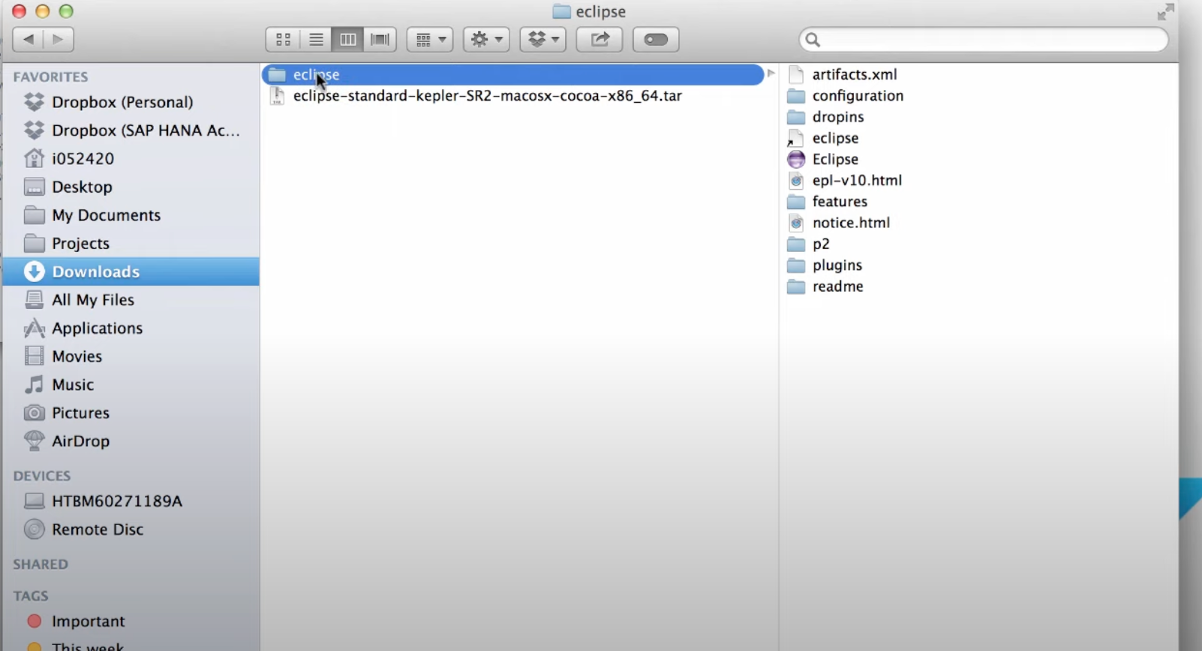This screenshot has width=1202, height=652.
Task: Open the plugins folder
Action: (x=836, y=265)
